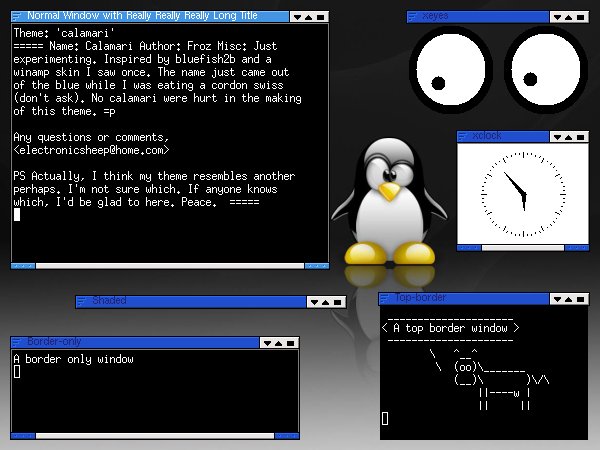Click the up-arrow button on the xeyes titlebar
The image size is (600, 450).
pos(569,17)
